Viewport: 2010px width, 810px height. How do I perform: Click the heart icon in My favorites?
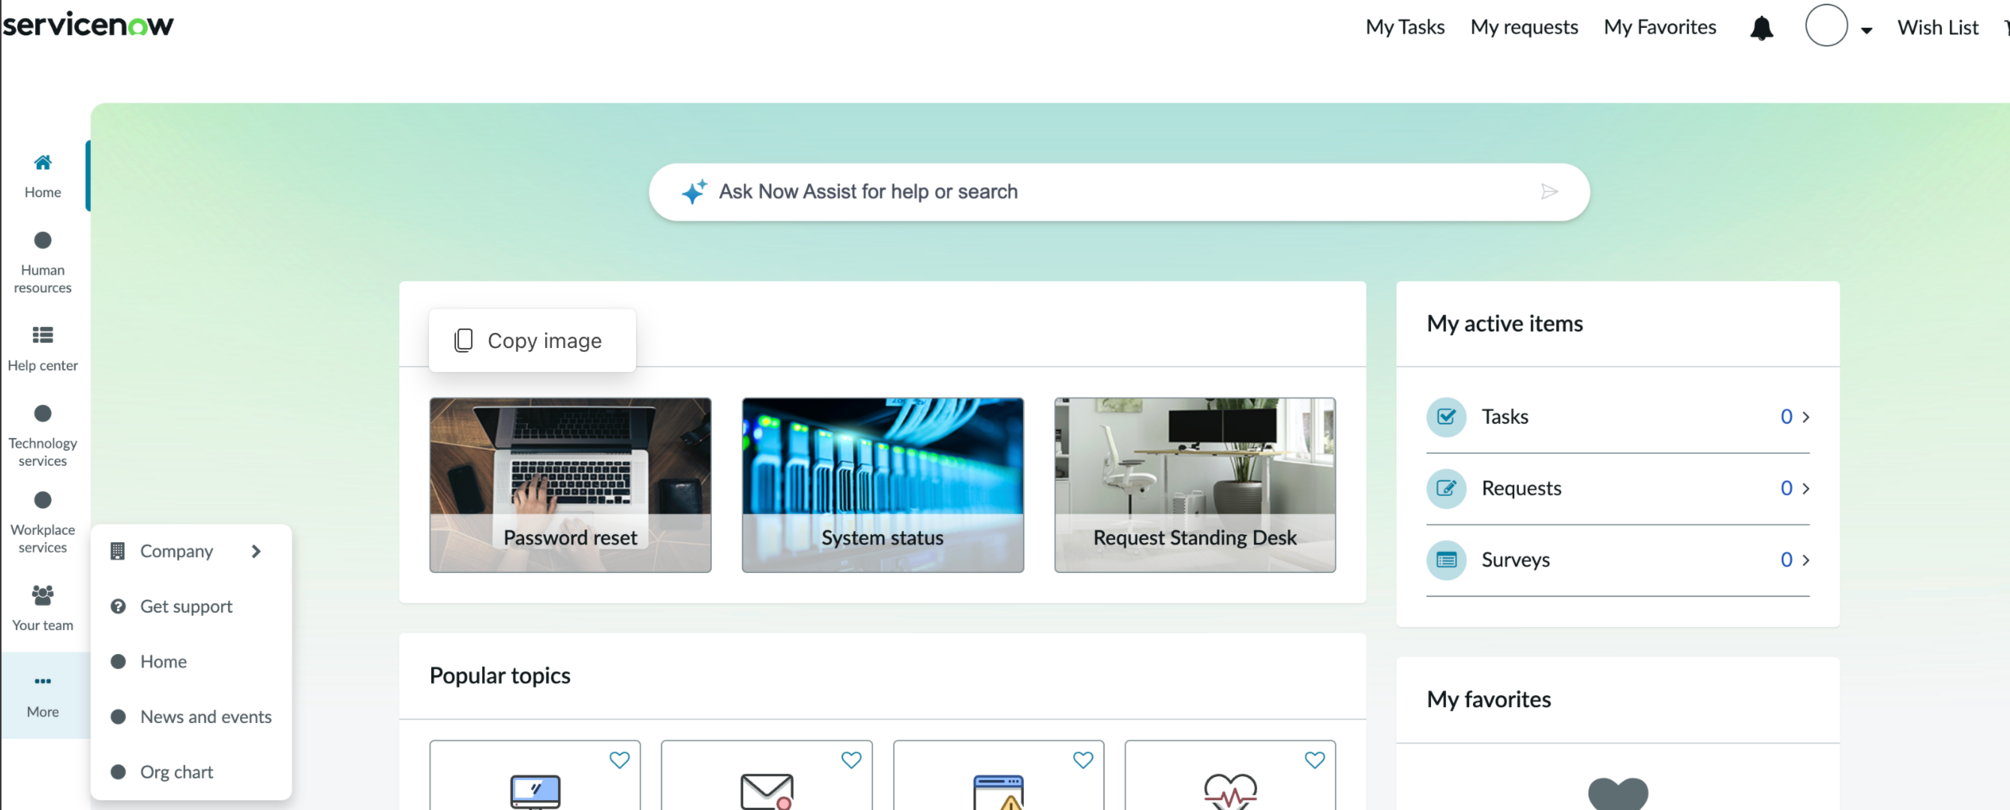1618,794
